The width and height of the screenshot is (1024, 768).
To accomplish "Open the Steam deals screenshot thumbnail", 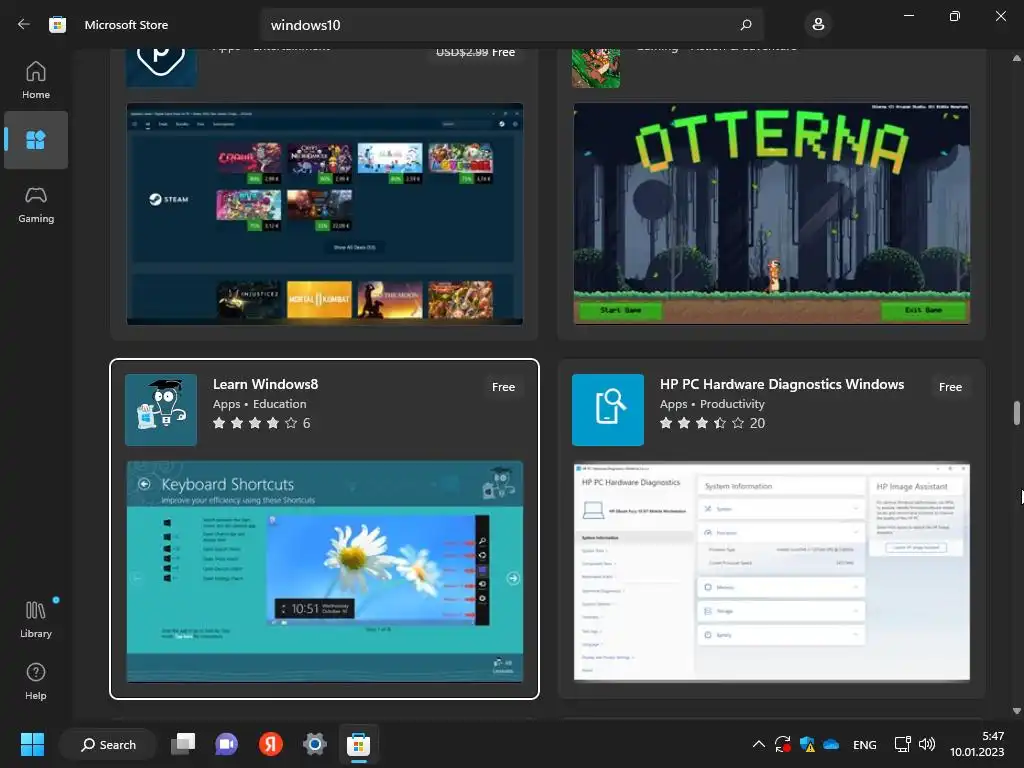I will pos(325,214).
